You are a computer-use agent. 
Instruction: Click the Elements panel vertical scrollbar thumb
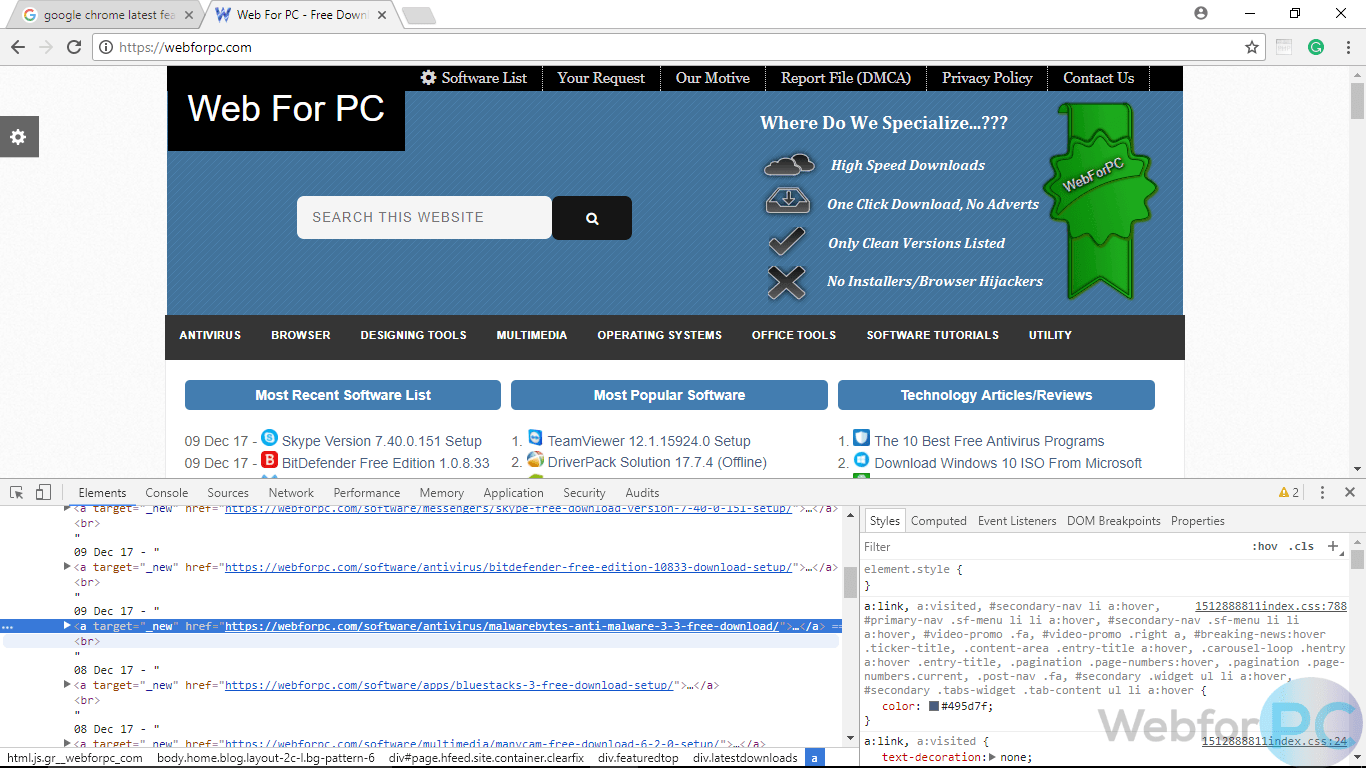[x=850, y=581]
